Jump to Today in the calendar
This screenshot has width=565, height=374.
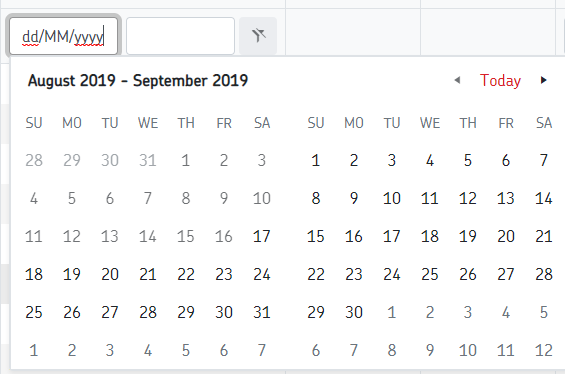(500, 80)
